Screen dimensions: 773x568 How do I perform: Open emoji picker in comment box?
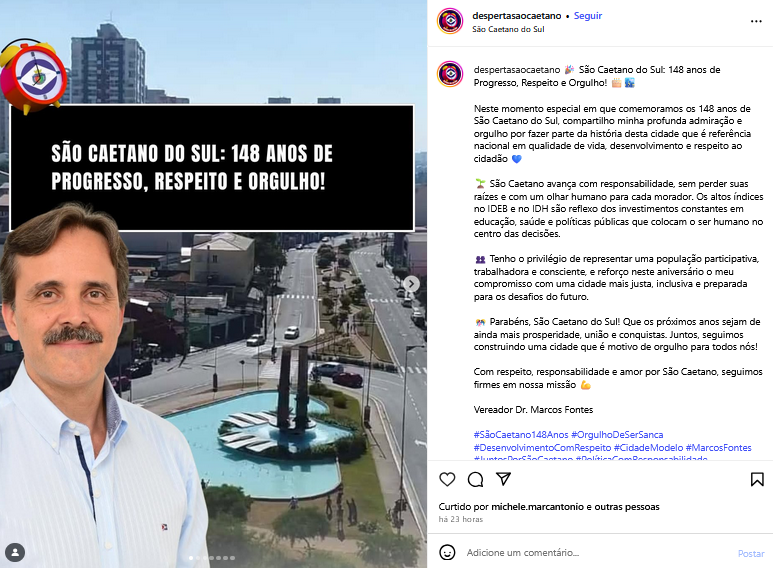447,552
